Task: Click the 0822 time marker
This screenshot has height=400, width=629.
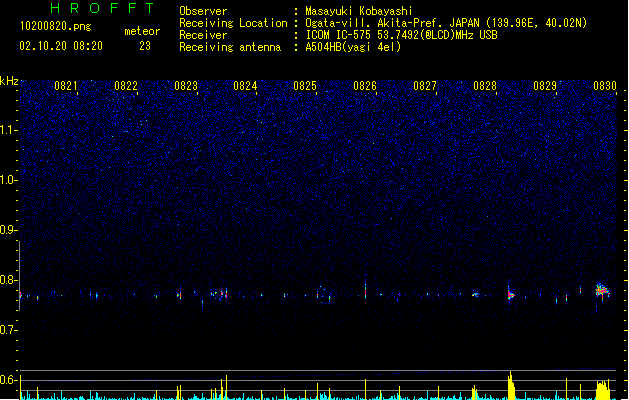Action: click(x=126, y=86)
